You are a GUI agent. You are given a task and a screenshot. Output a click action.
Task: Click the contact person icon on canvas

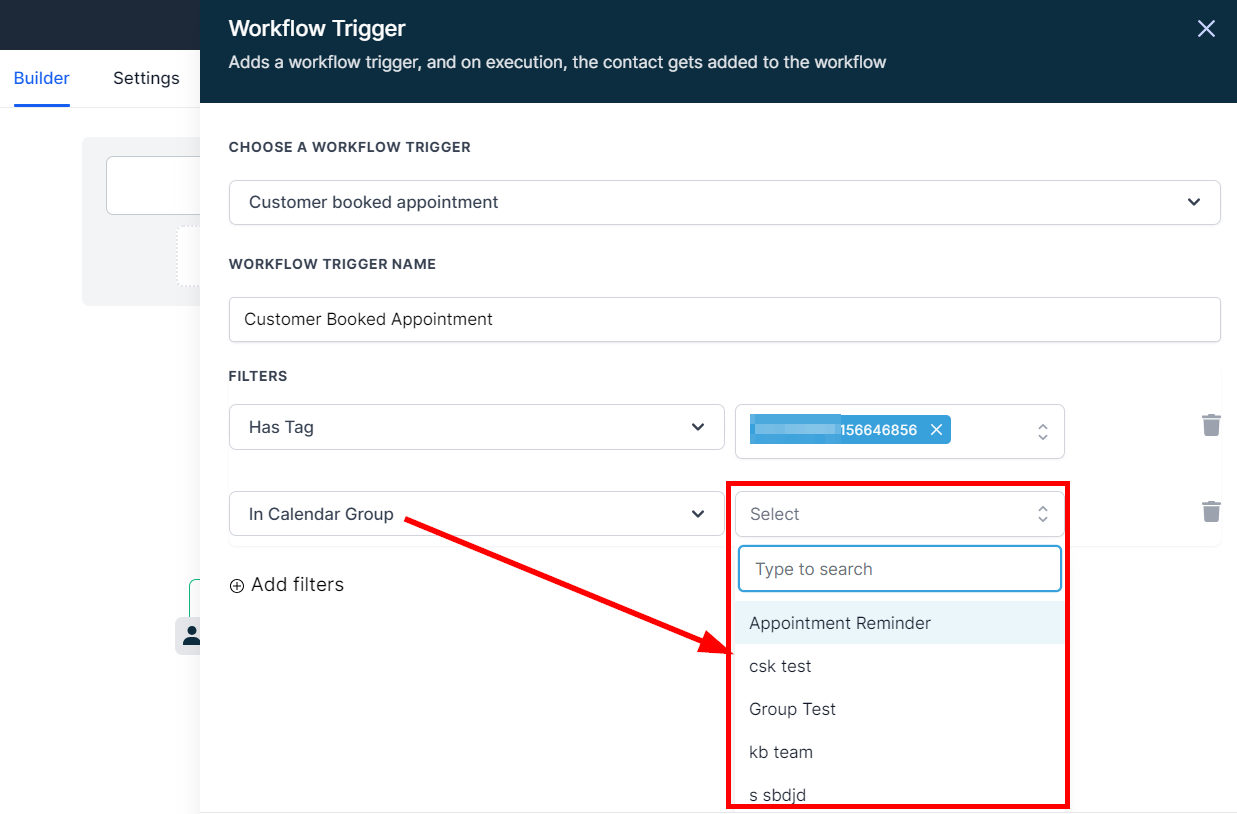pyautogui.click(x=190, y=635)
